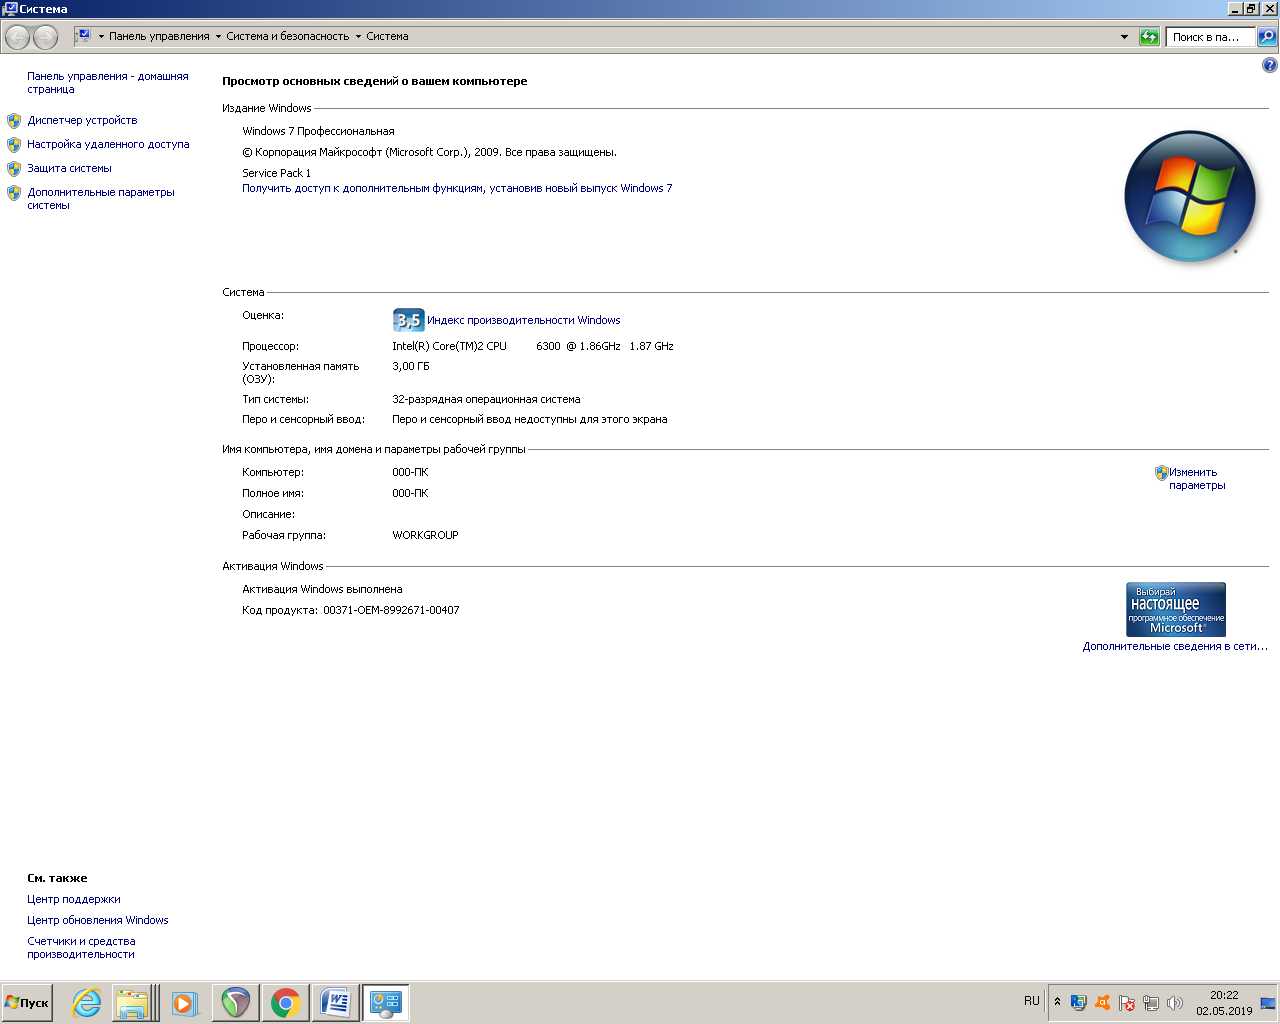Viewport: 1280px width, 1024px height.
Task: Expand dropdown arrow after Система и безопасность
Action: coord(358,37)
